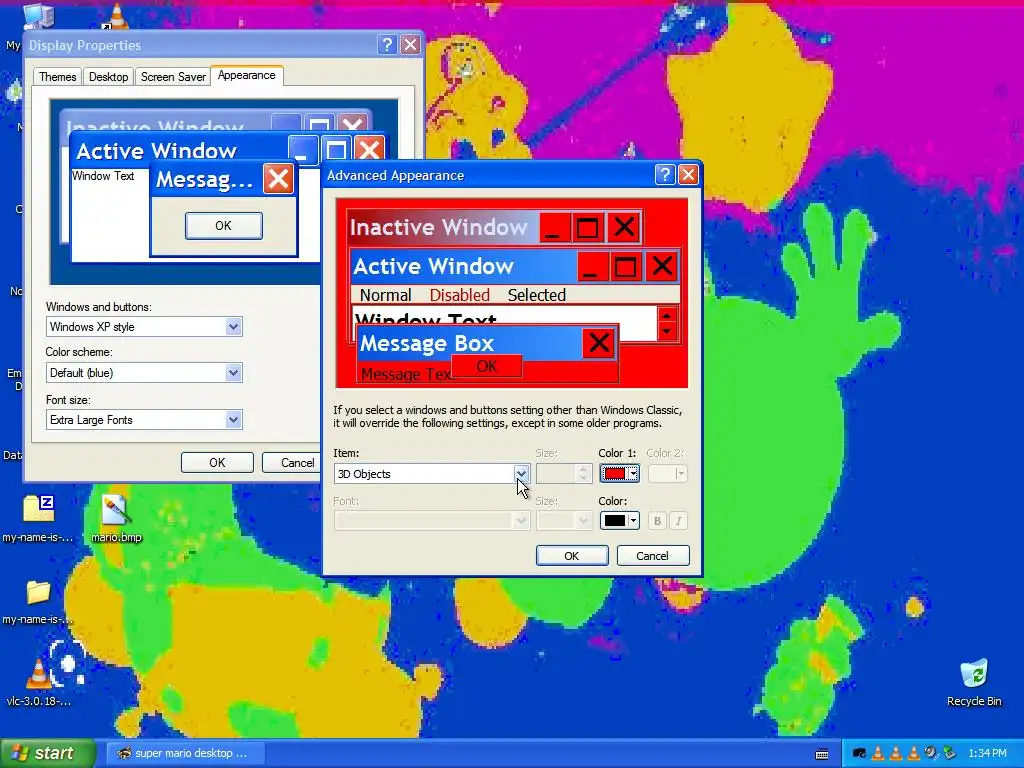Click OK button in blue Display Properties preview
The image size is (1024, 768).
223,225
